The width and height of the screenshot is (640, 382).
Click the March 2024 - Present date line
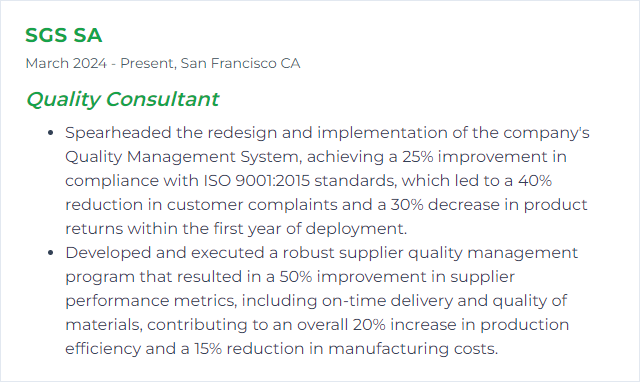click(x=100, y=63)
